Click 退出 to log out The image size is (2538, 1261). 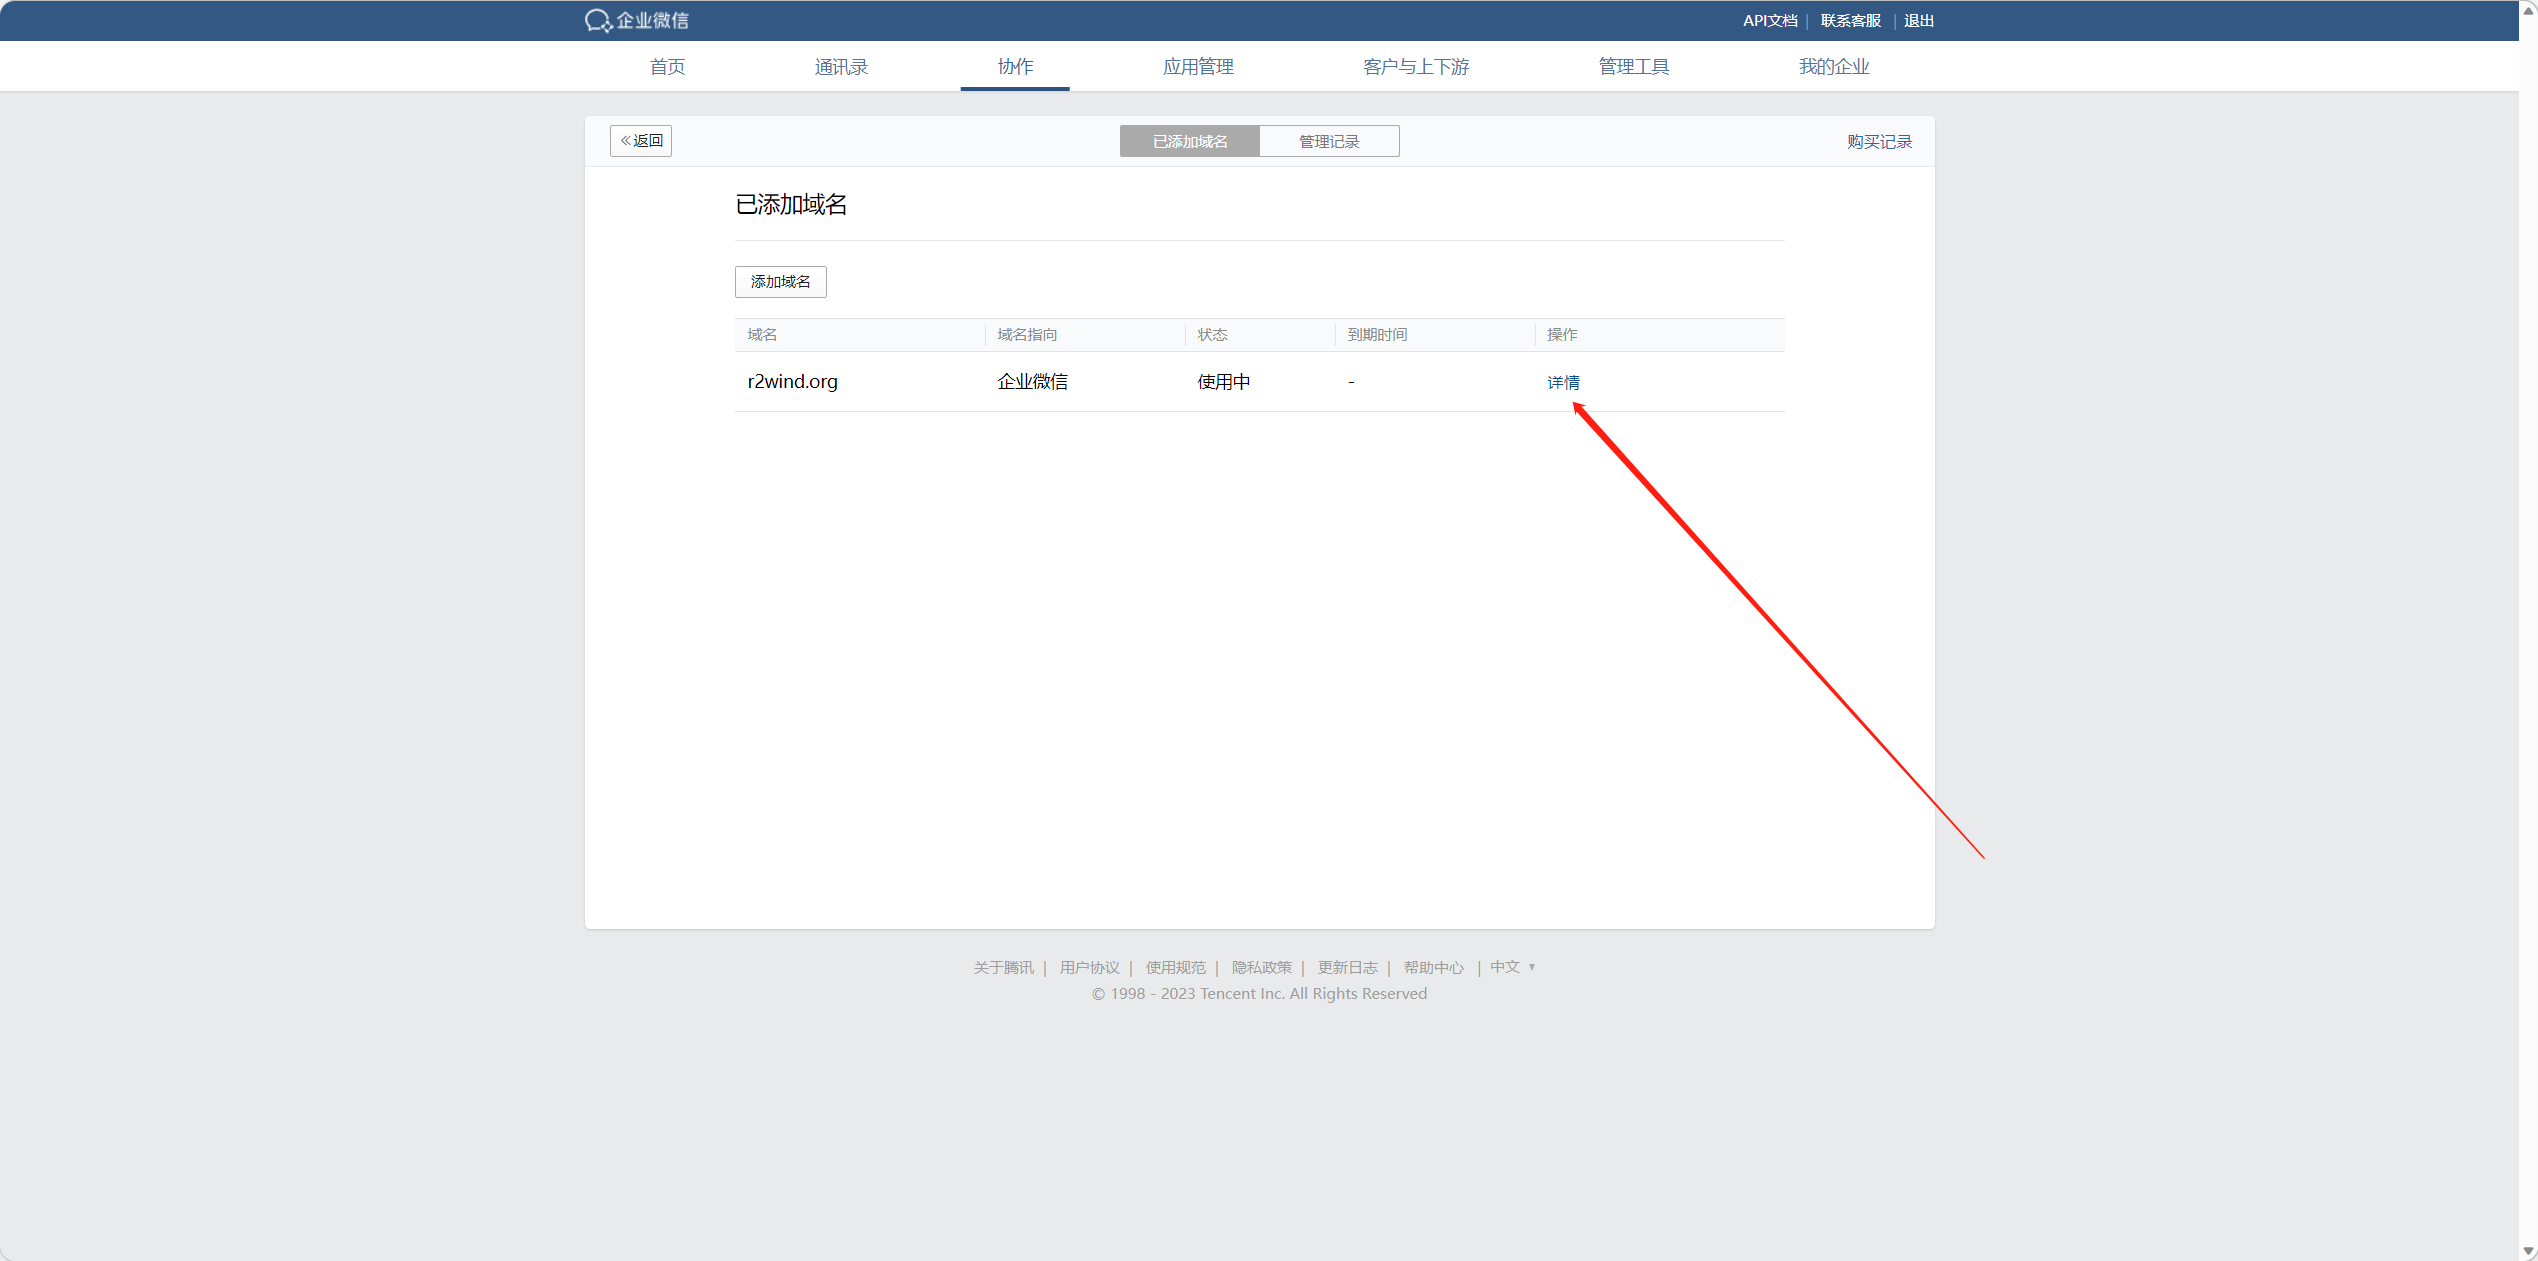tap(1918, 21)
